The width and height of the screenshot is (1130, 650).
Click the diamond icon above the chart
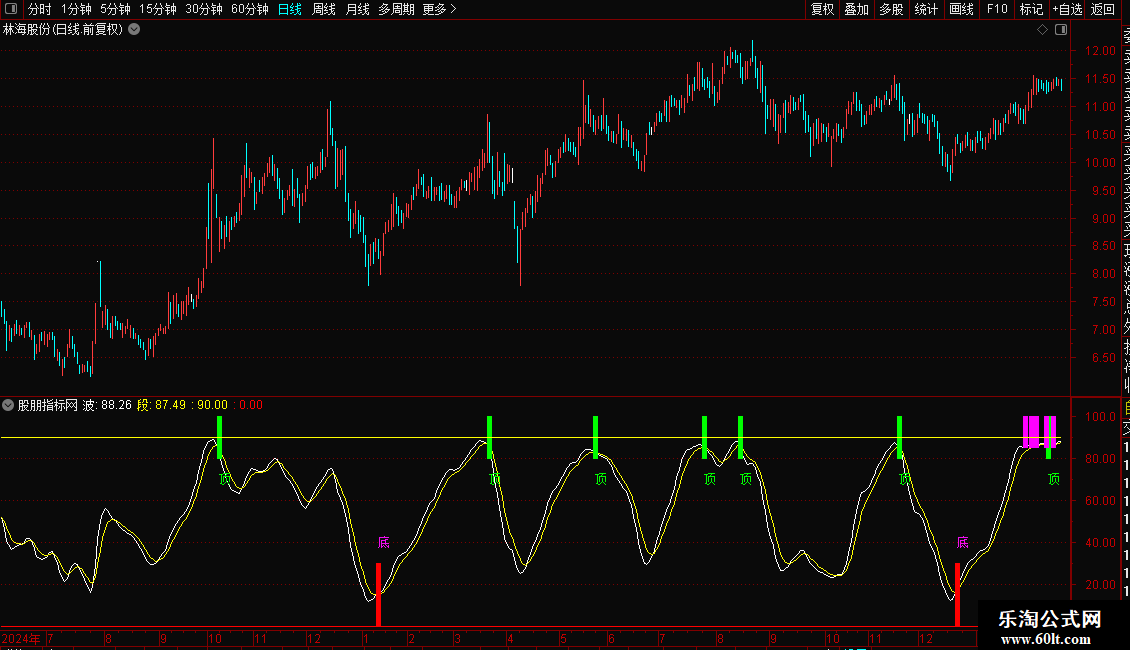pos(1042,30)
